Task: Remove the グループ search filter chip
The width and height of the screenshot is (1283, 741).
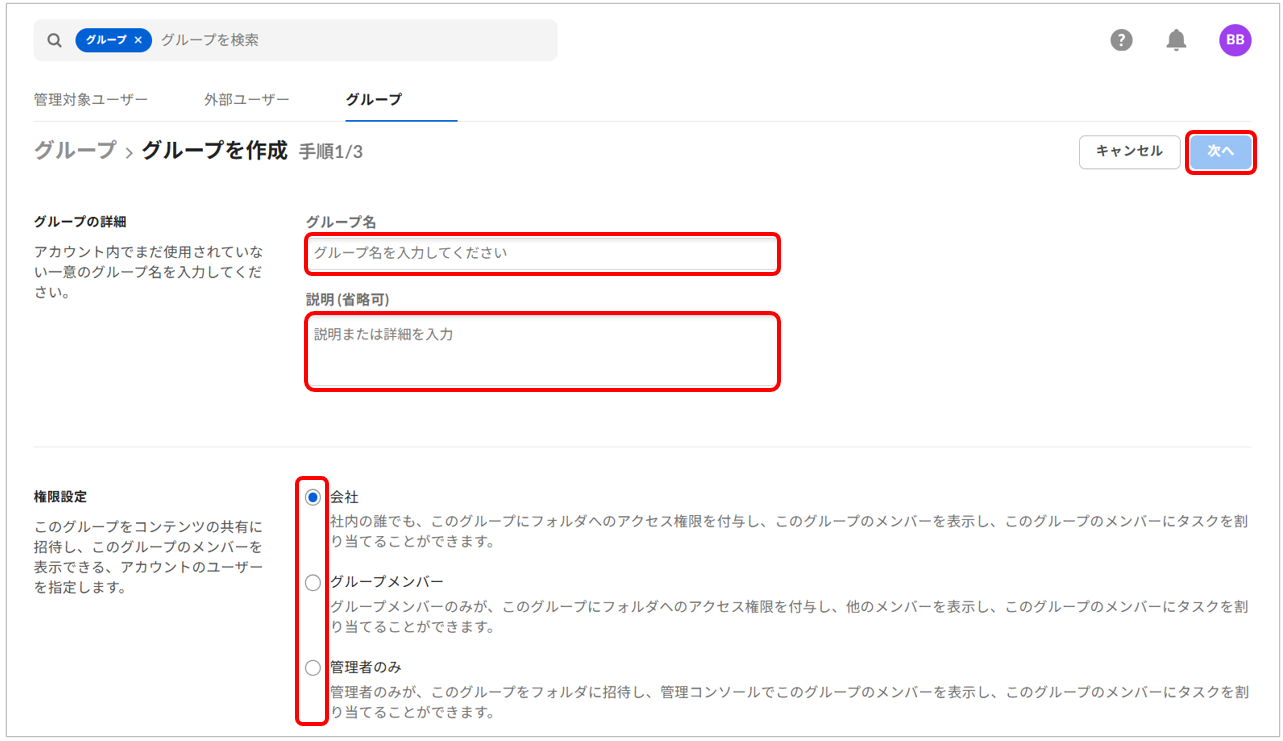Action: coord(139,40)
